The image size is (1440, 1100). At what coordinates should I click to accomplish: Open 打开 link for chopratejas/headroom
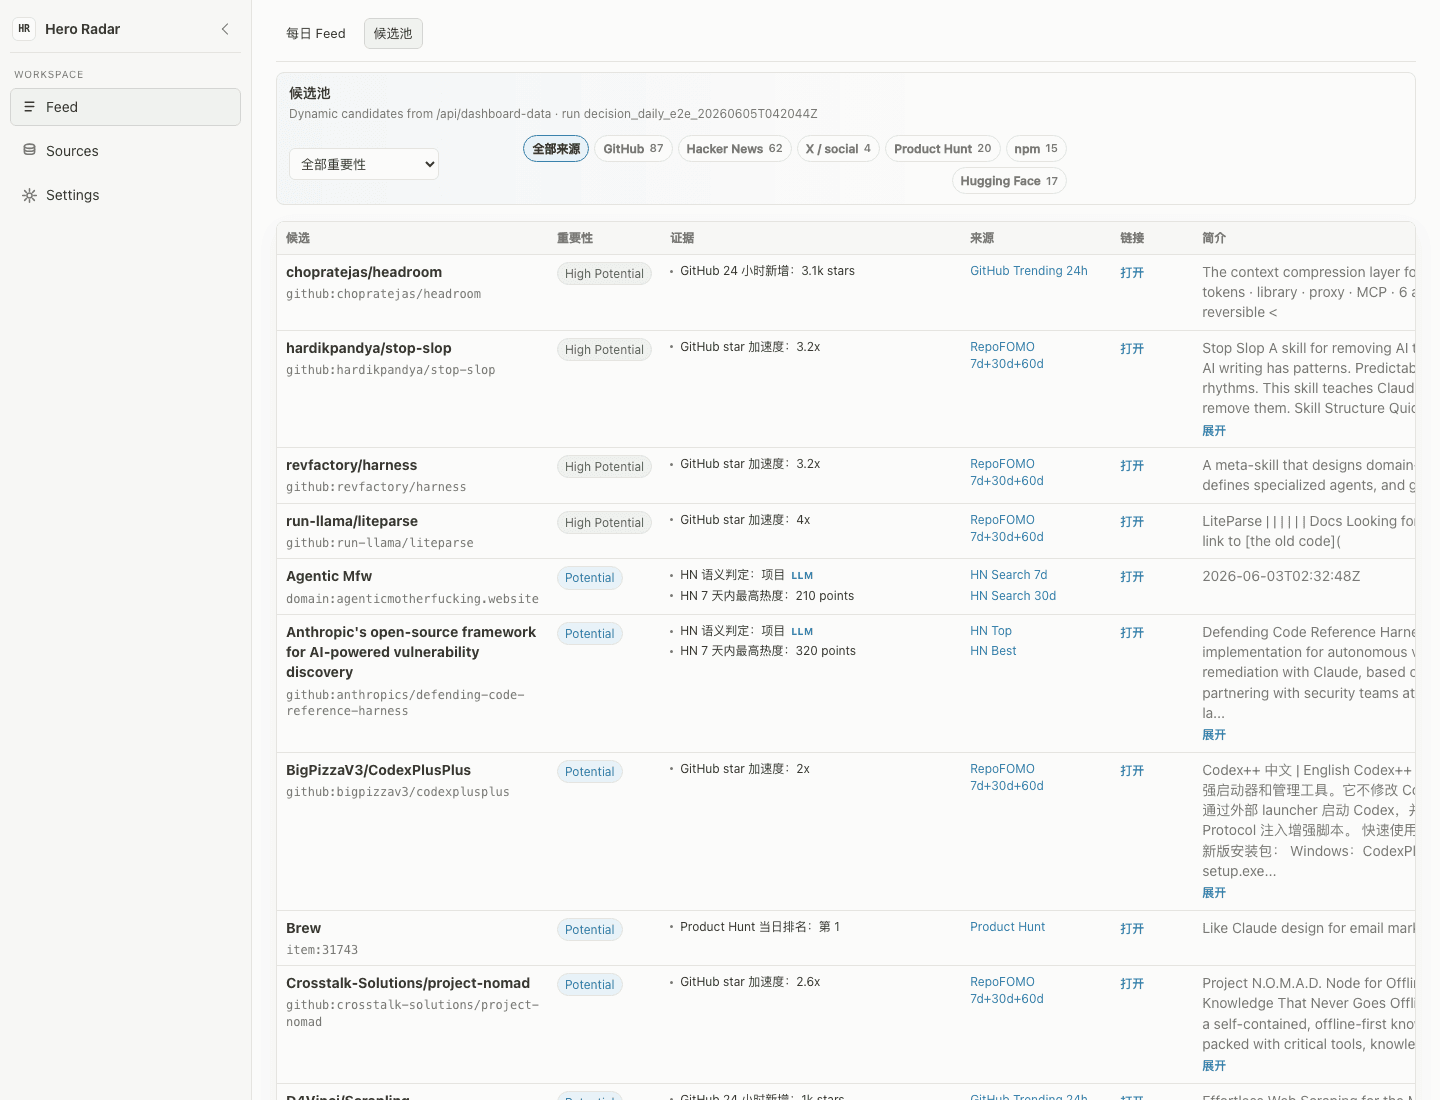pos(1132,272)
